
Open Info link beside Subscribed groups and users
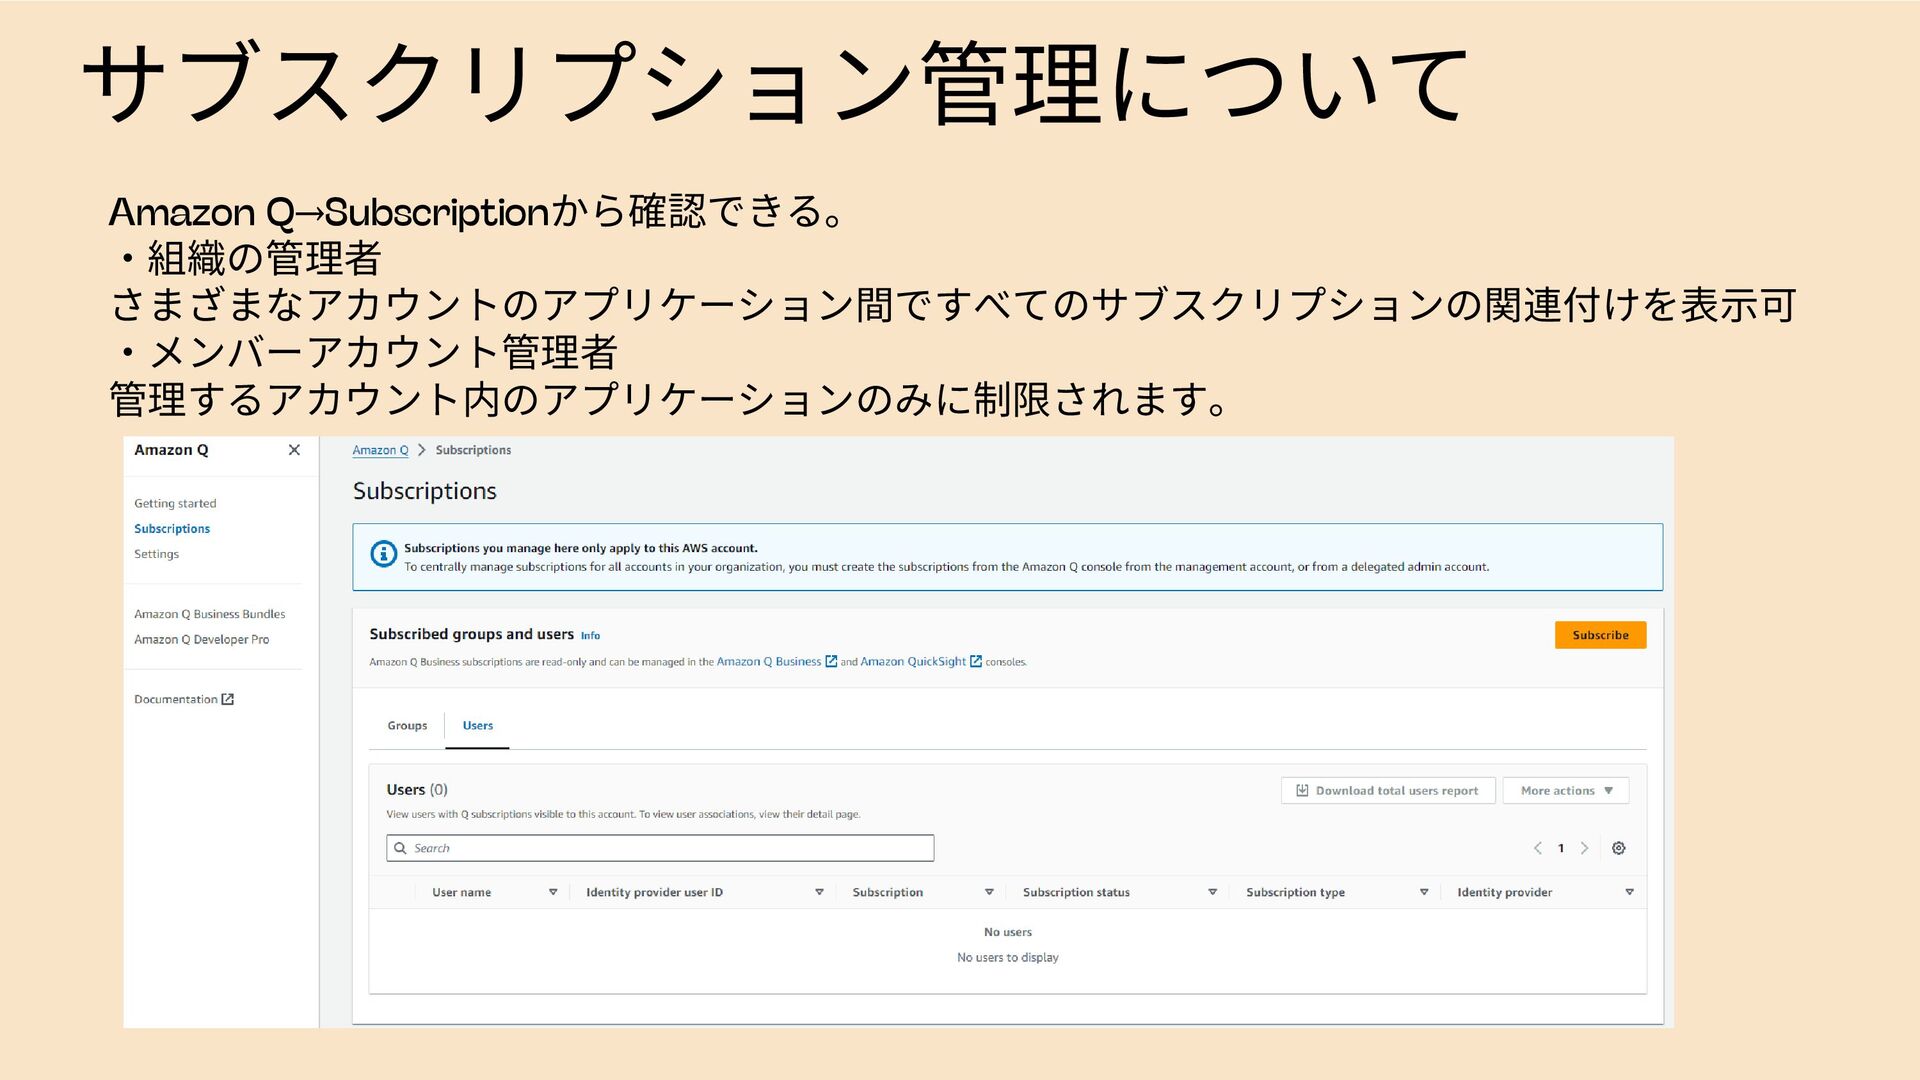click(x=590, y=636)
